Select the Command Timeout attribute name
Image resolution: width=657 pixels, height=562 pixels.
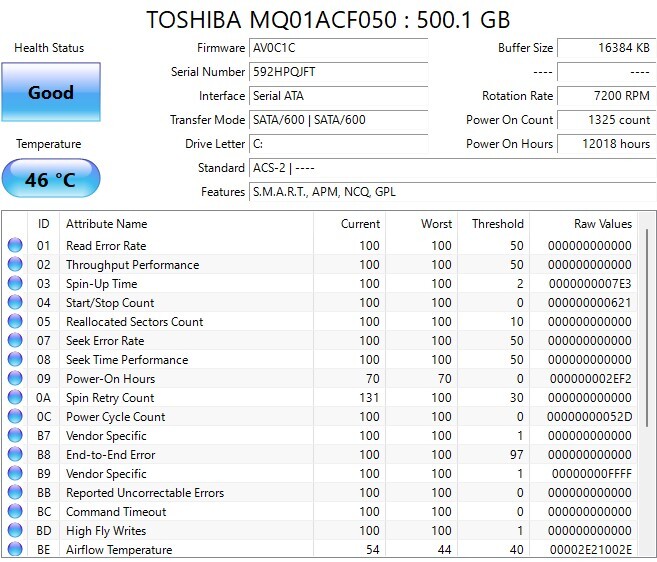click(116, 512)
